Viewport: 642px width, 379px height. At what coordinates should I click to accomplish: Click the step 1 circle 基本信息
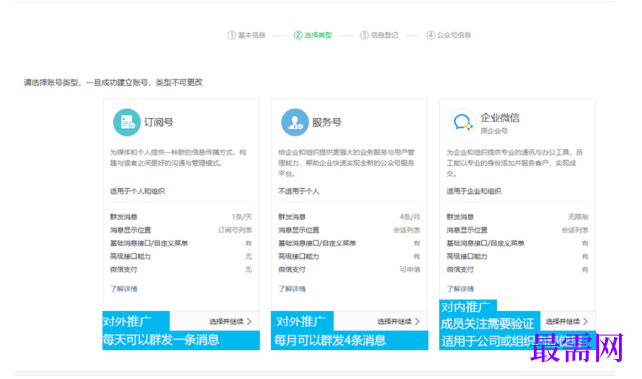coord(231,35)
